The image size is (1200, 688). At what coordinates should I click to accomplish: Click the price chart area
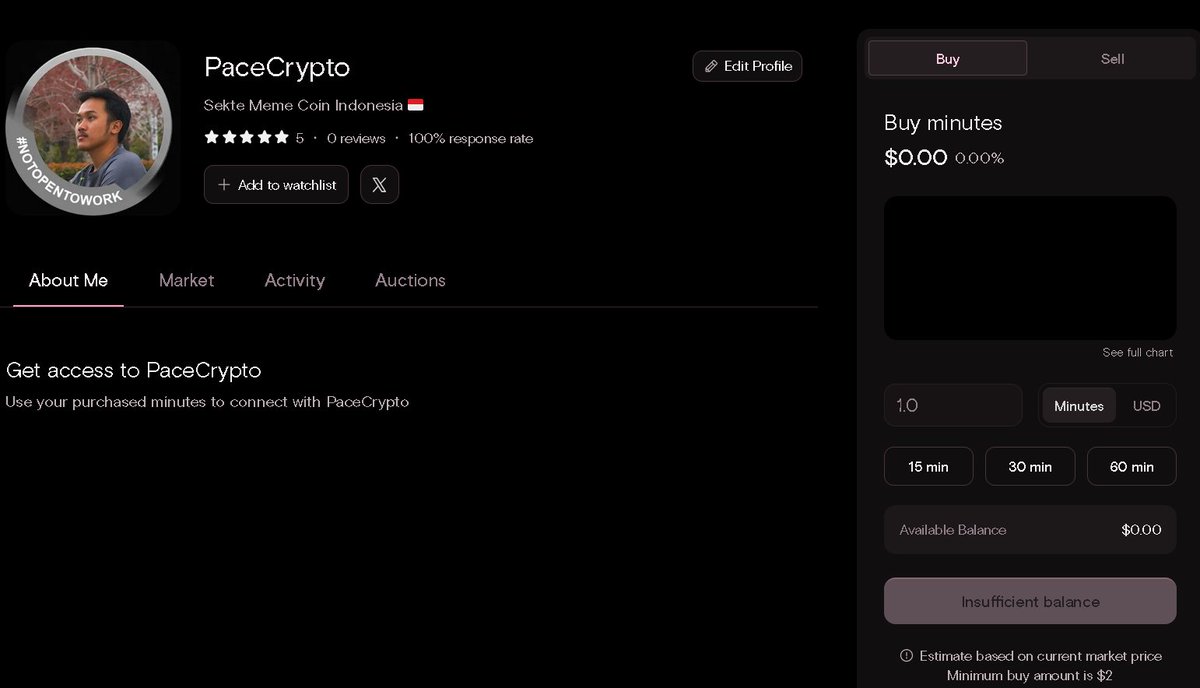[x=1030, y=268]
